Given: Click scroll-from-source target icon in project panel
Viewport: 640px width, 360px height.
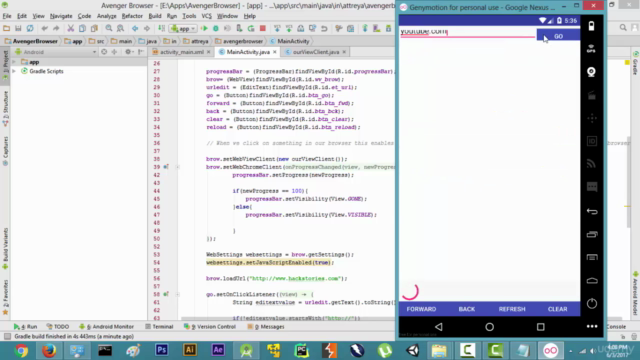Looking at the screenshot, I should pos(104,52).
